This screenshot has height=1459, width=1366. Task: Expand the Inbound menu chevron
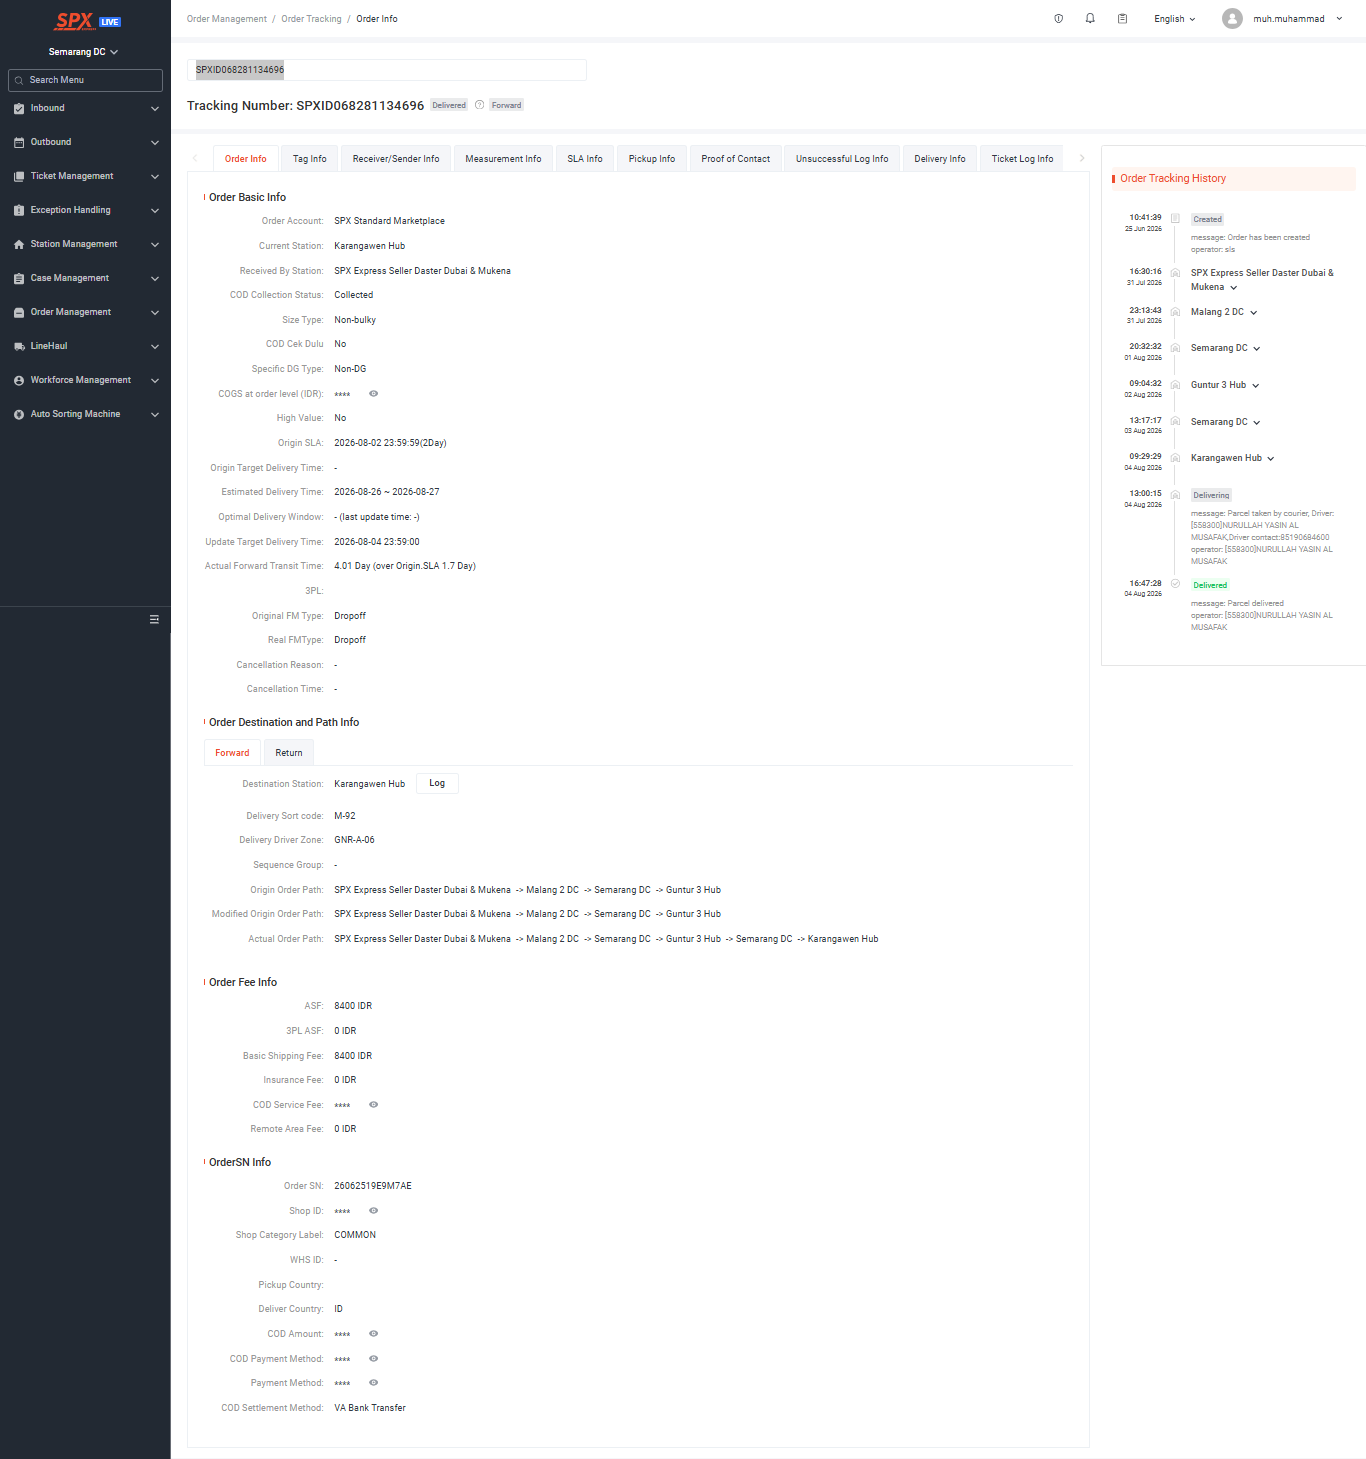point(155,108)
